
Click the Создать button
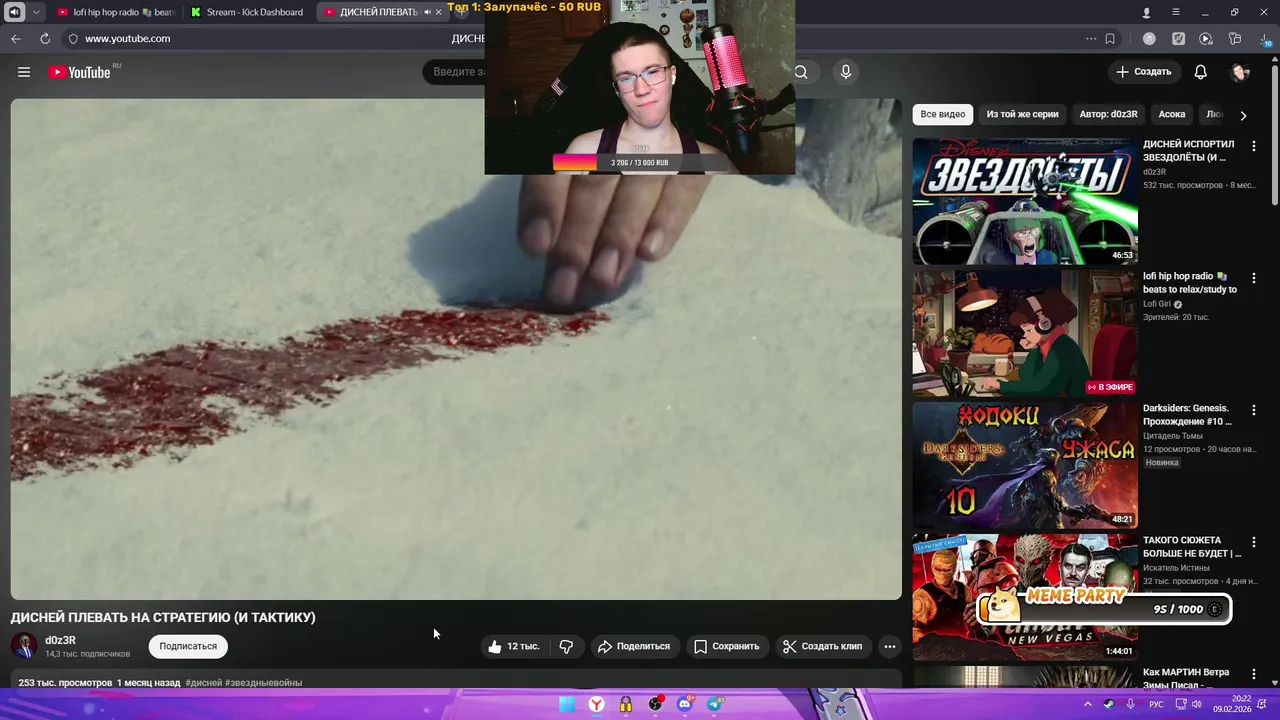pos(1144,72)
